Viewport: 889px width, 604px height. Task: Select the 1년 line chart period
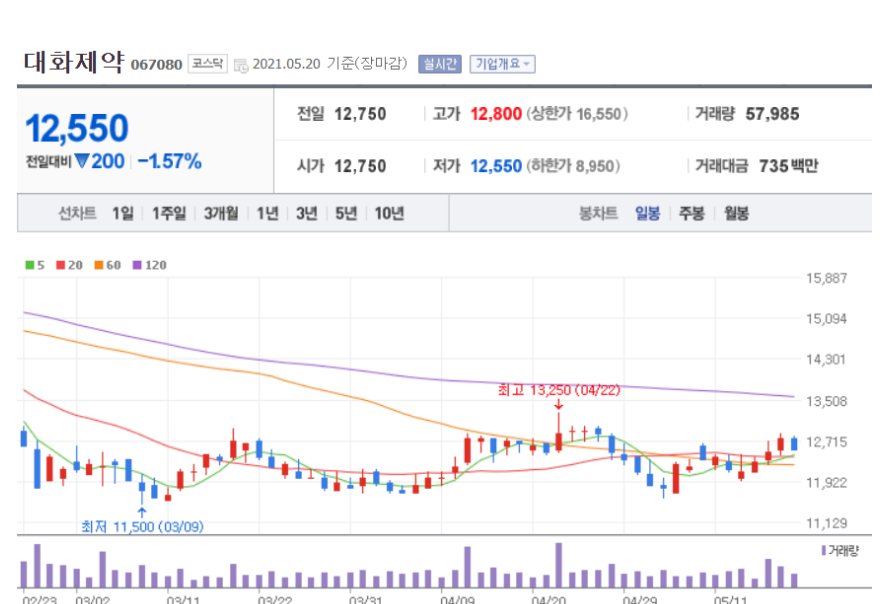(267, 213)
